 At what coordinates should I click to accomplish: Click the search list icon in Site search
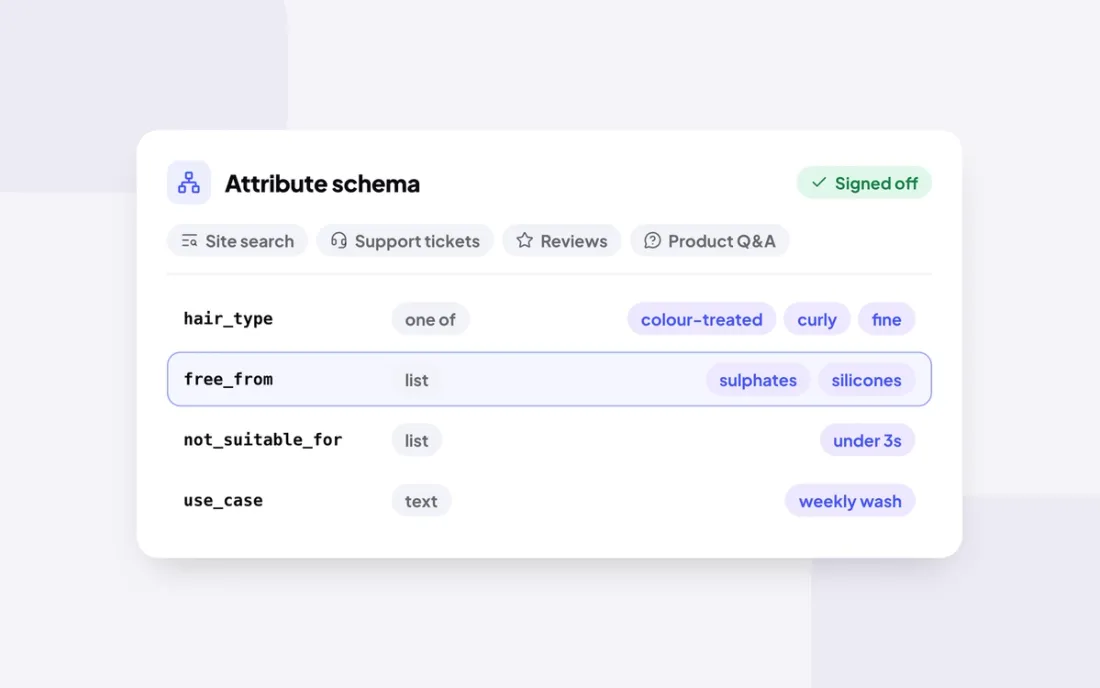189,241
